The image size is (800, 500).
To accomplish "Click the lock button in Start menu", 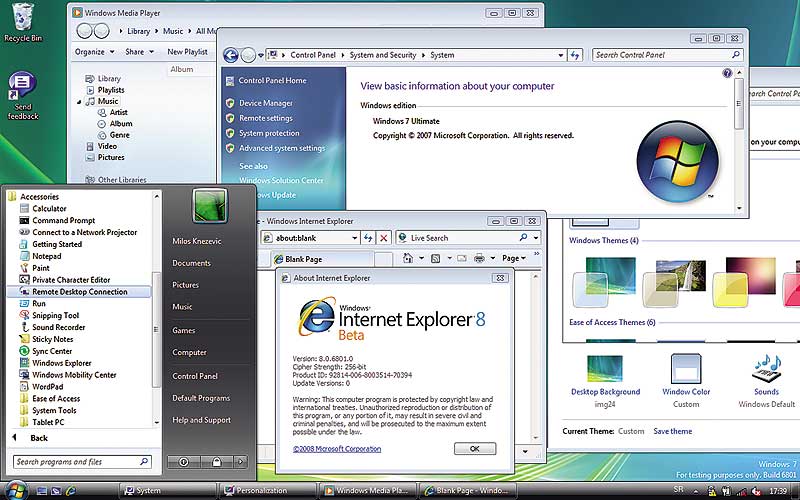I will click(216, 462).
